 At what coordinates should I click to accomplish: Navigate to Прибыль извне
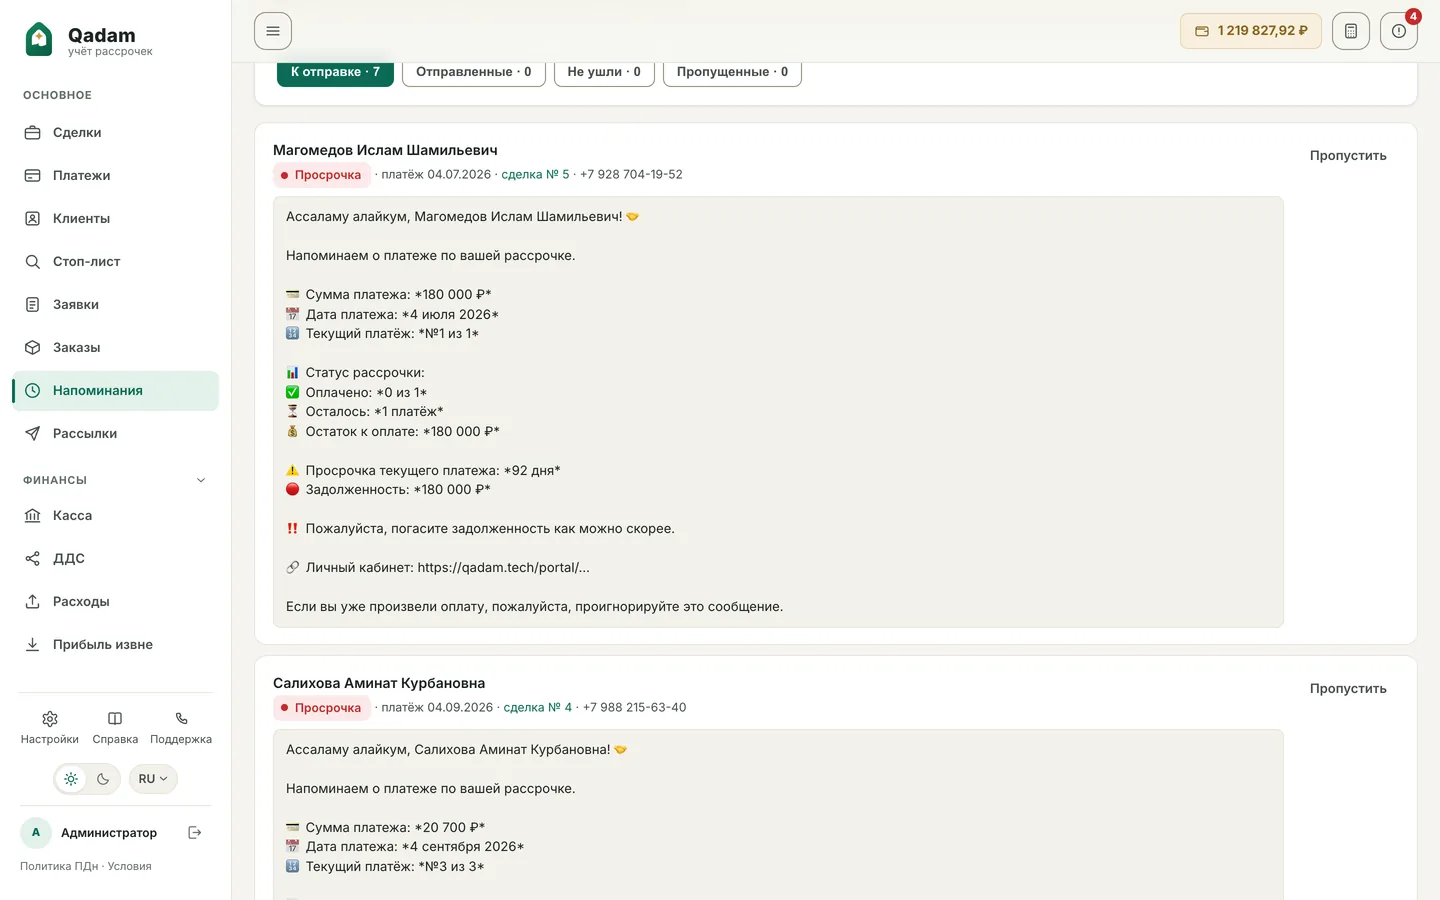115,645
